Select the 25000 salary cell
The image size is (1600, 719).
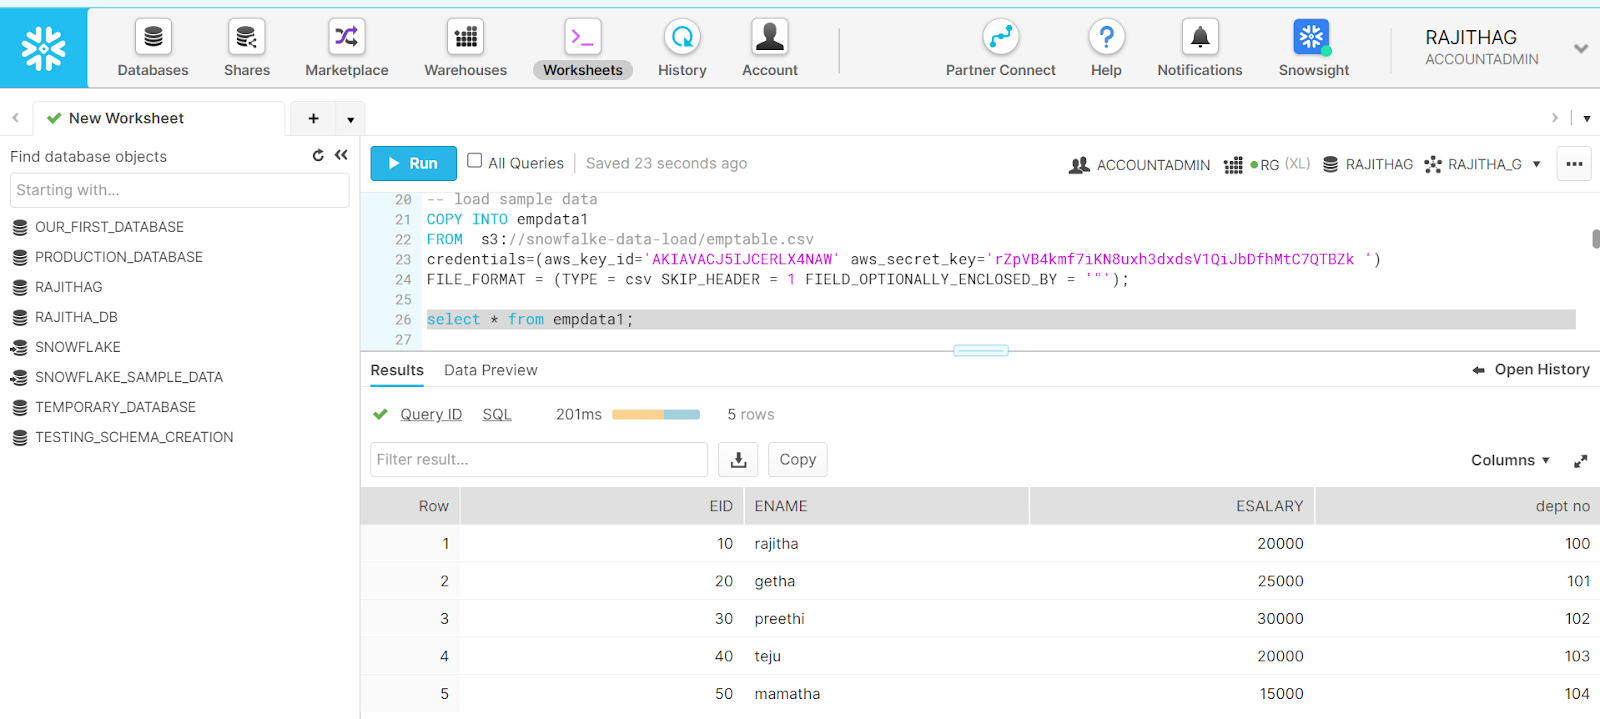[x=1172, y=581]
